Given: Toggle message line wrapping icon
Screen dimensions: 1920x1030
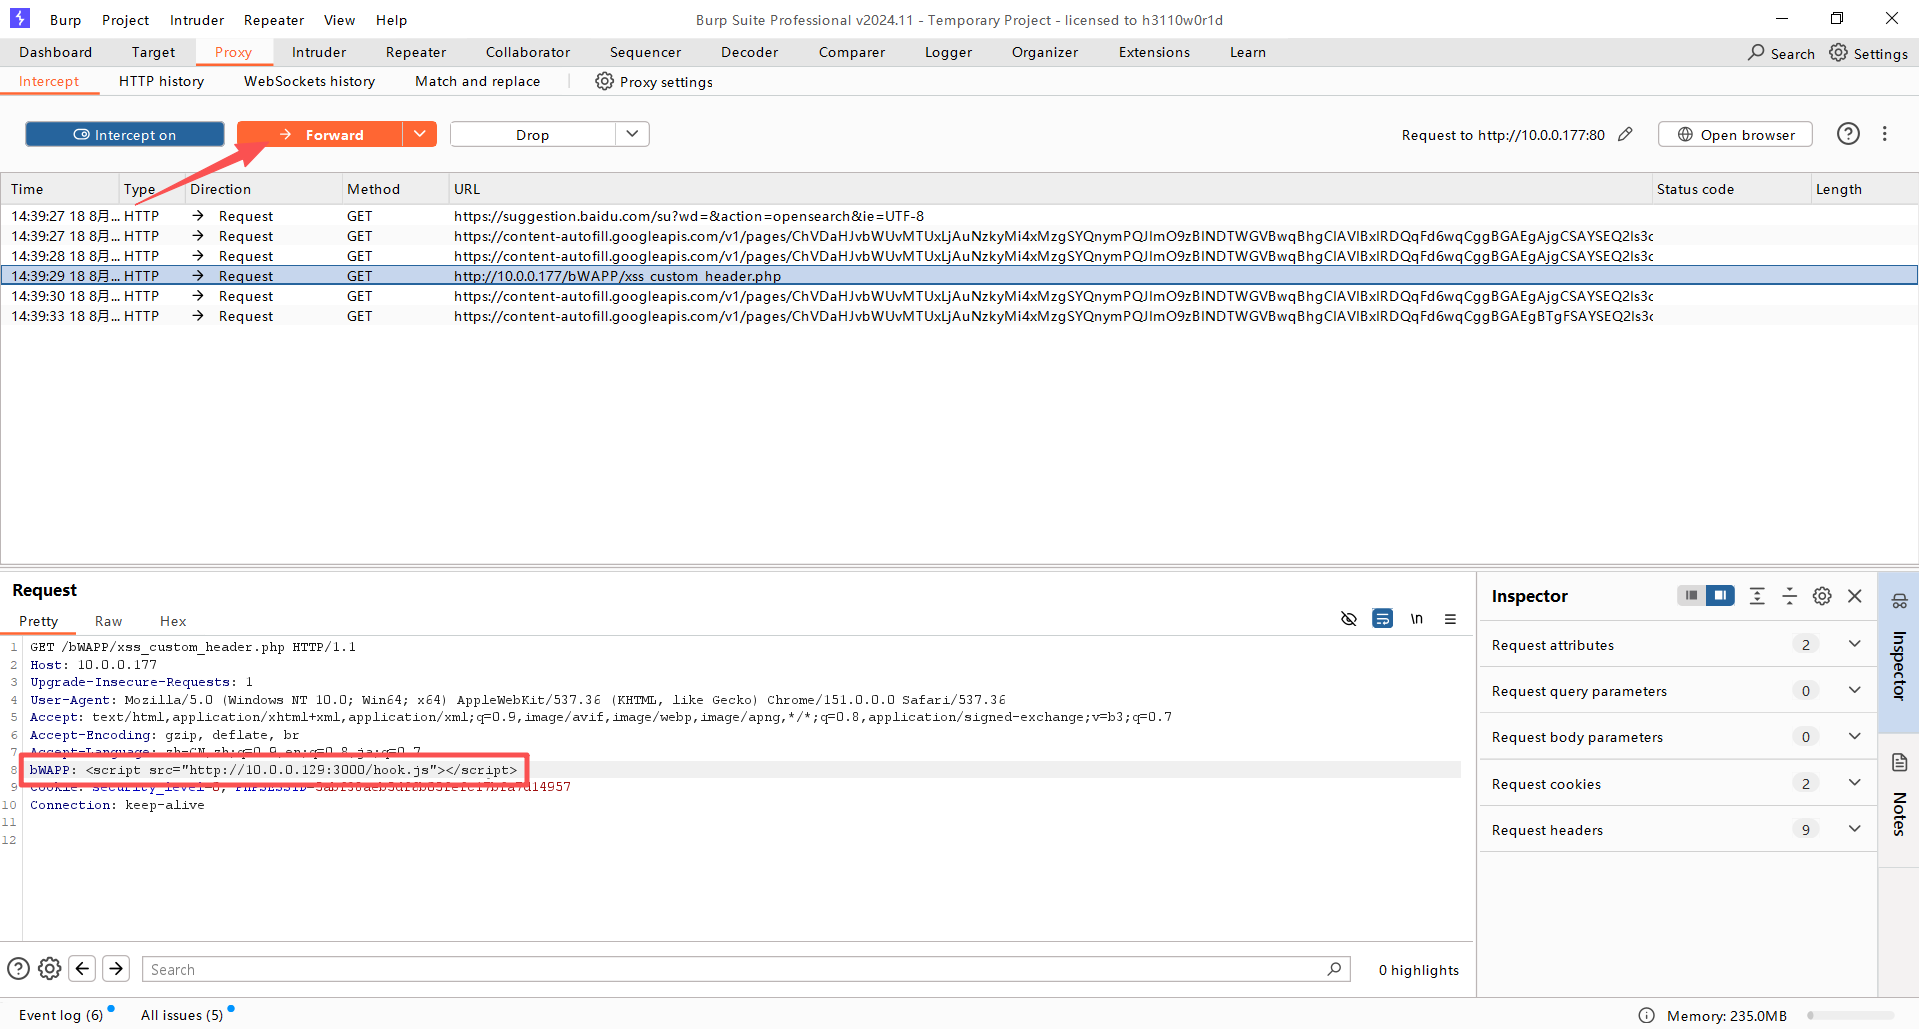Looking at the screenshot, I should click(x=1382, y=619).
